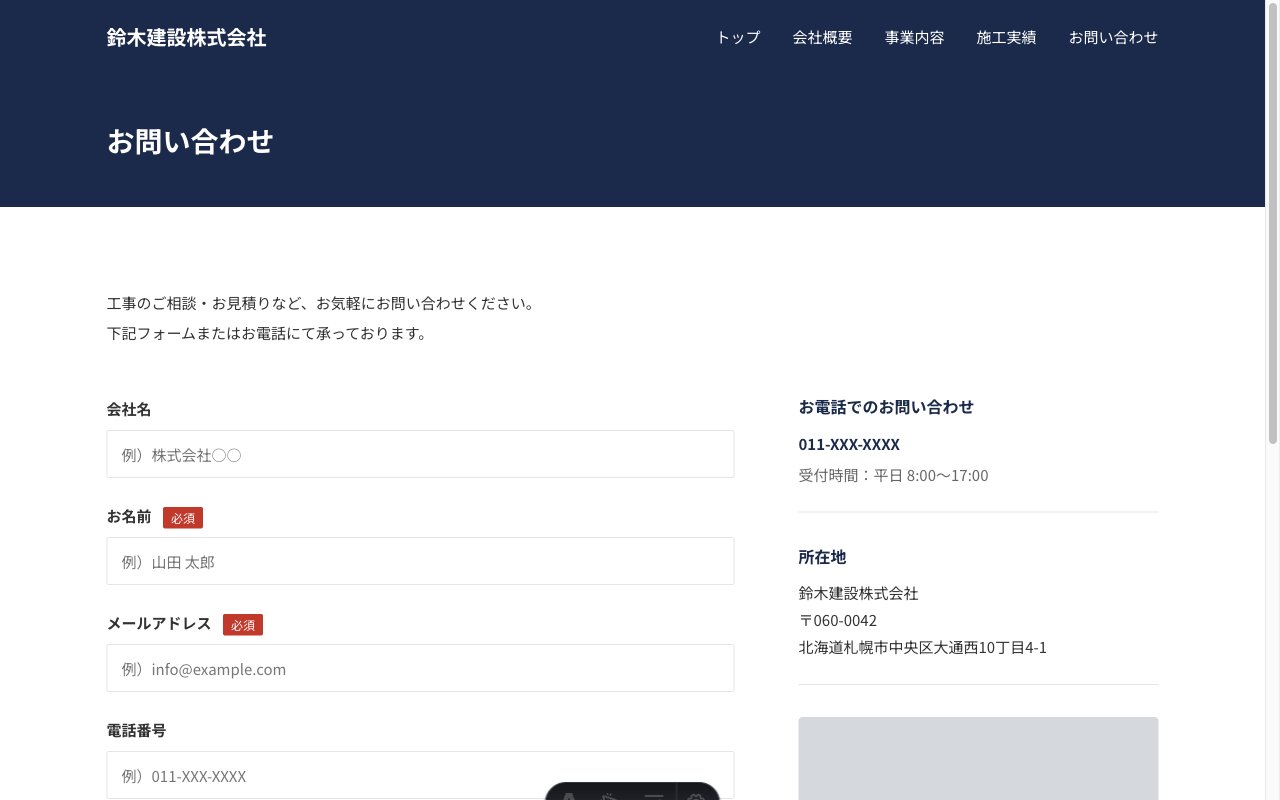Screen dimensions: 1280x800
Task: Click the cursor pointer icon on bottom toolbar
Action: tap(610, 796)
